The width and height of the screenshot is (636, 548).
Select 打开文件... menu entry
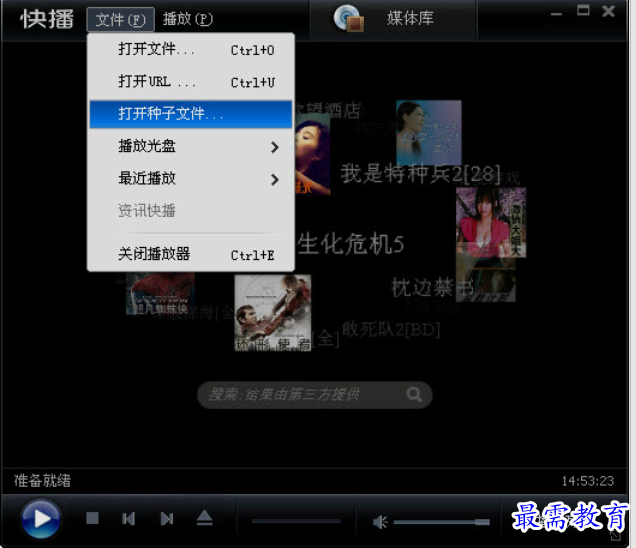(191, 49)
